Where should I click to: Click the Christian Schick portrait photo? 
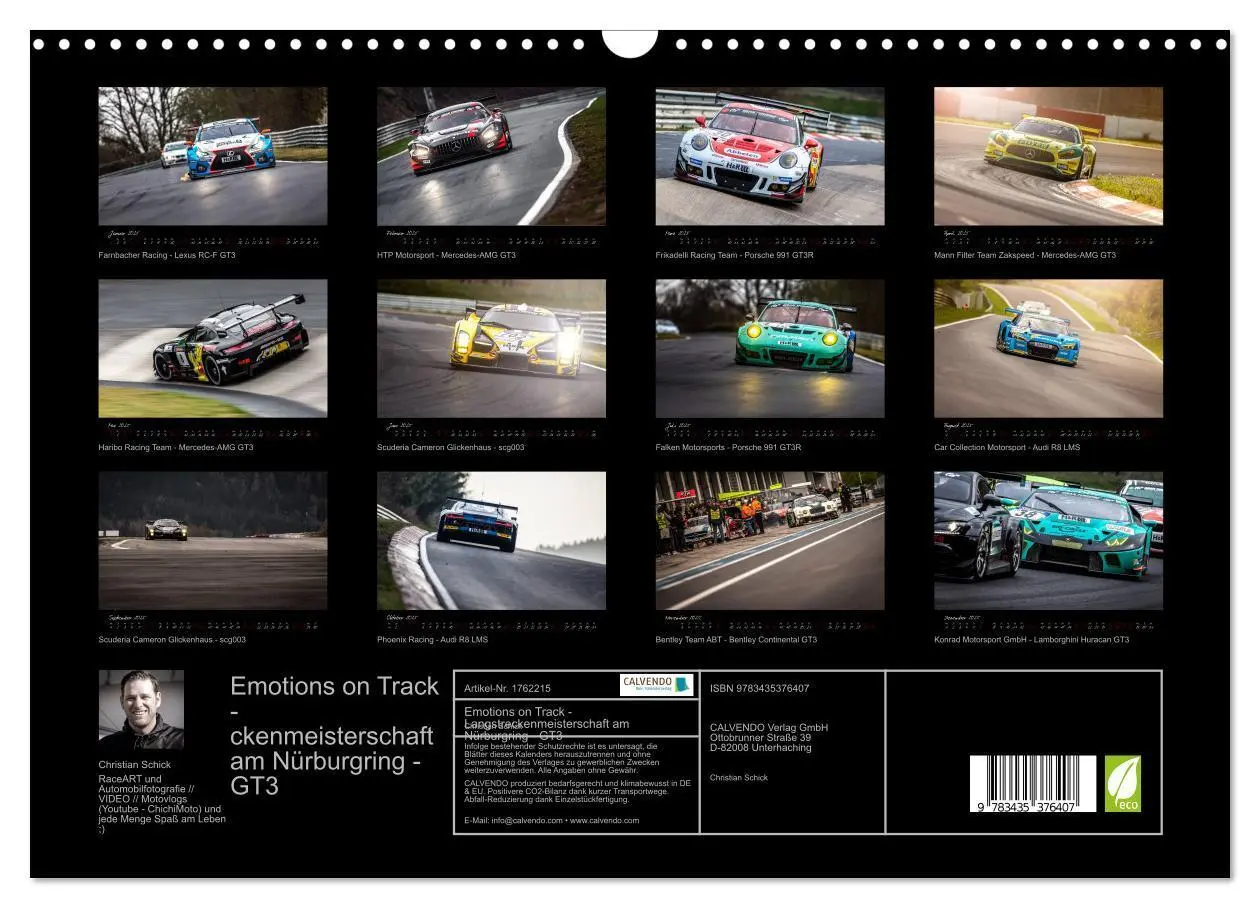(141, 710)
